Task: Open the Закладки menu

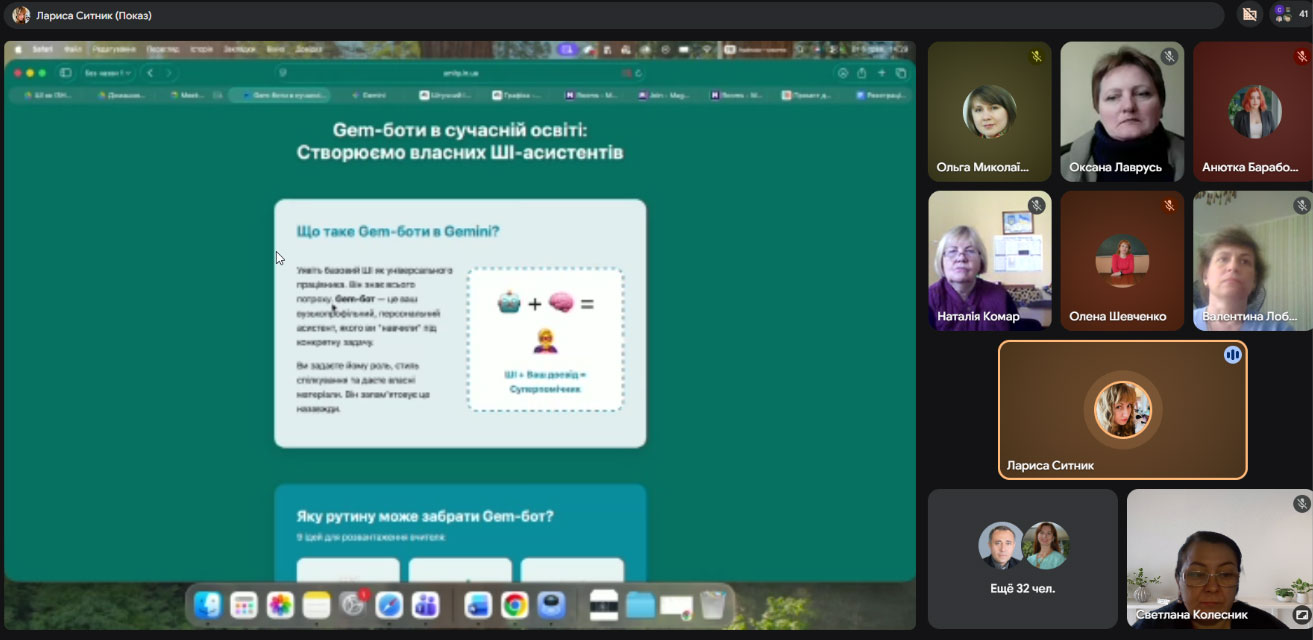Action: click(240, 48)
